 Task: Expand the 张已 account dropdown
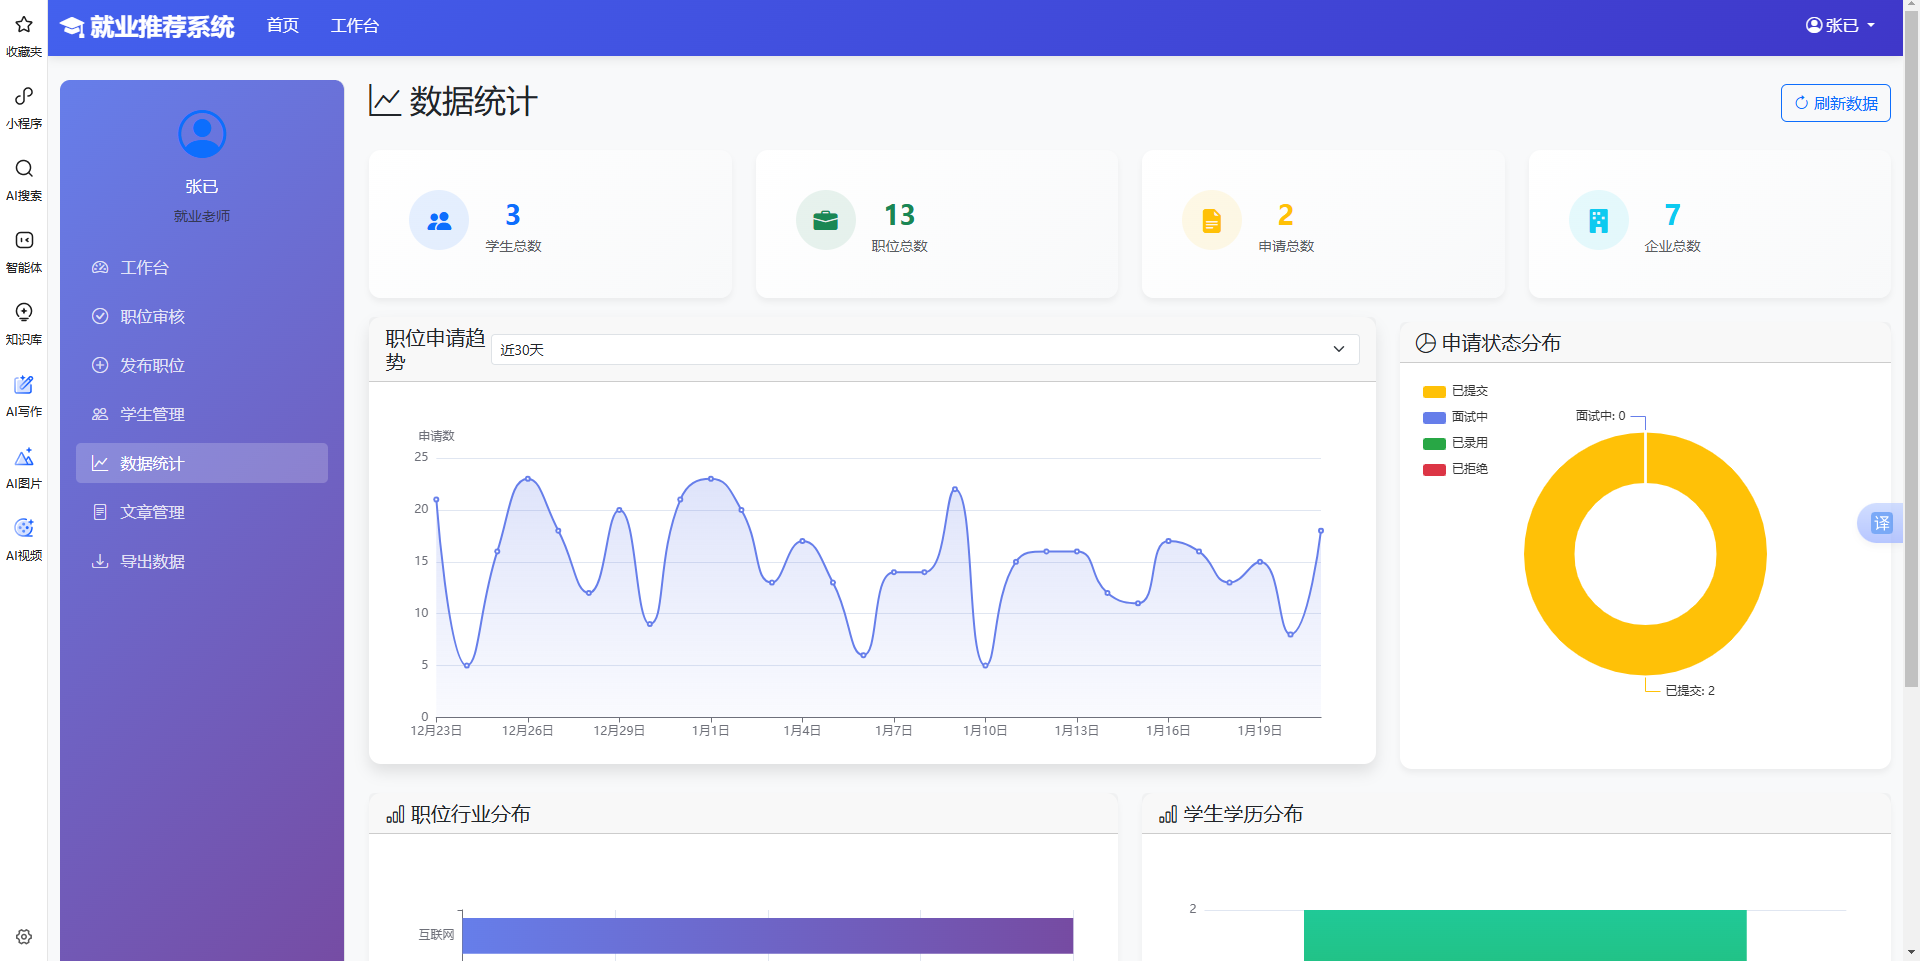click(x=1842, y=25)
